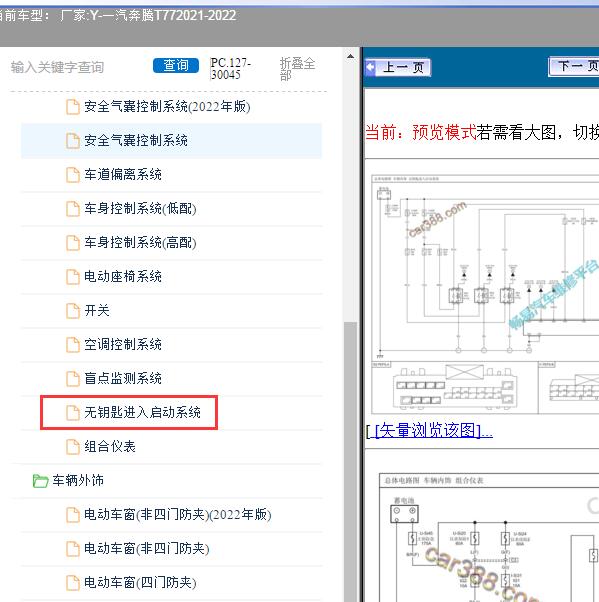Open 车身控制系统(低配) entry
Screen dimensions: 599x602
click(x=140, y=208)
